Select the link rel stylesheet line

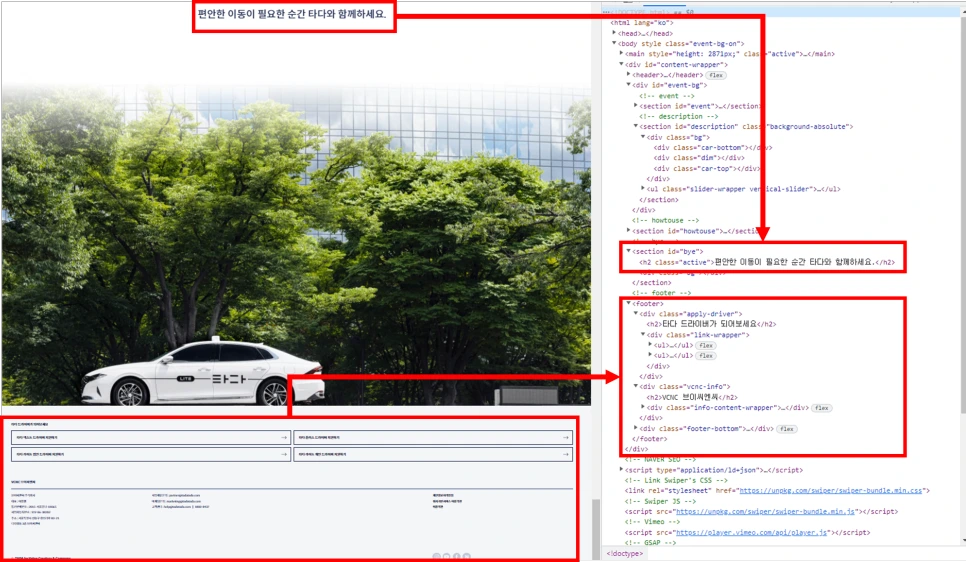click(777, 491)
